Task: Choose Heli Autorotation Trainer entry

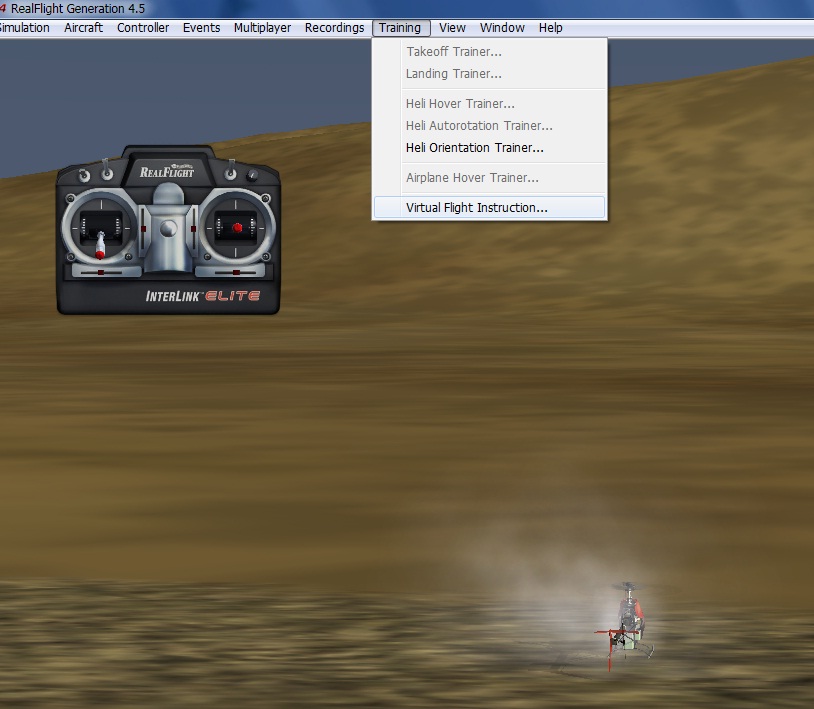Action: [489, 126]
